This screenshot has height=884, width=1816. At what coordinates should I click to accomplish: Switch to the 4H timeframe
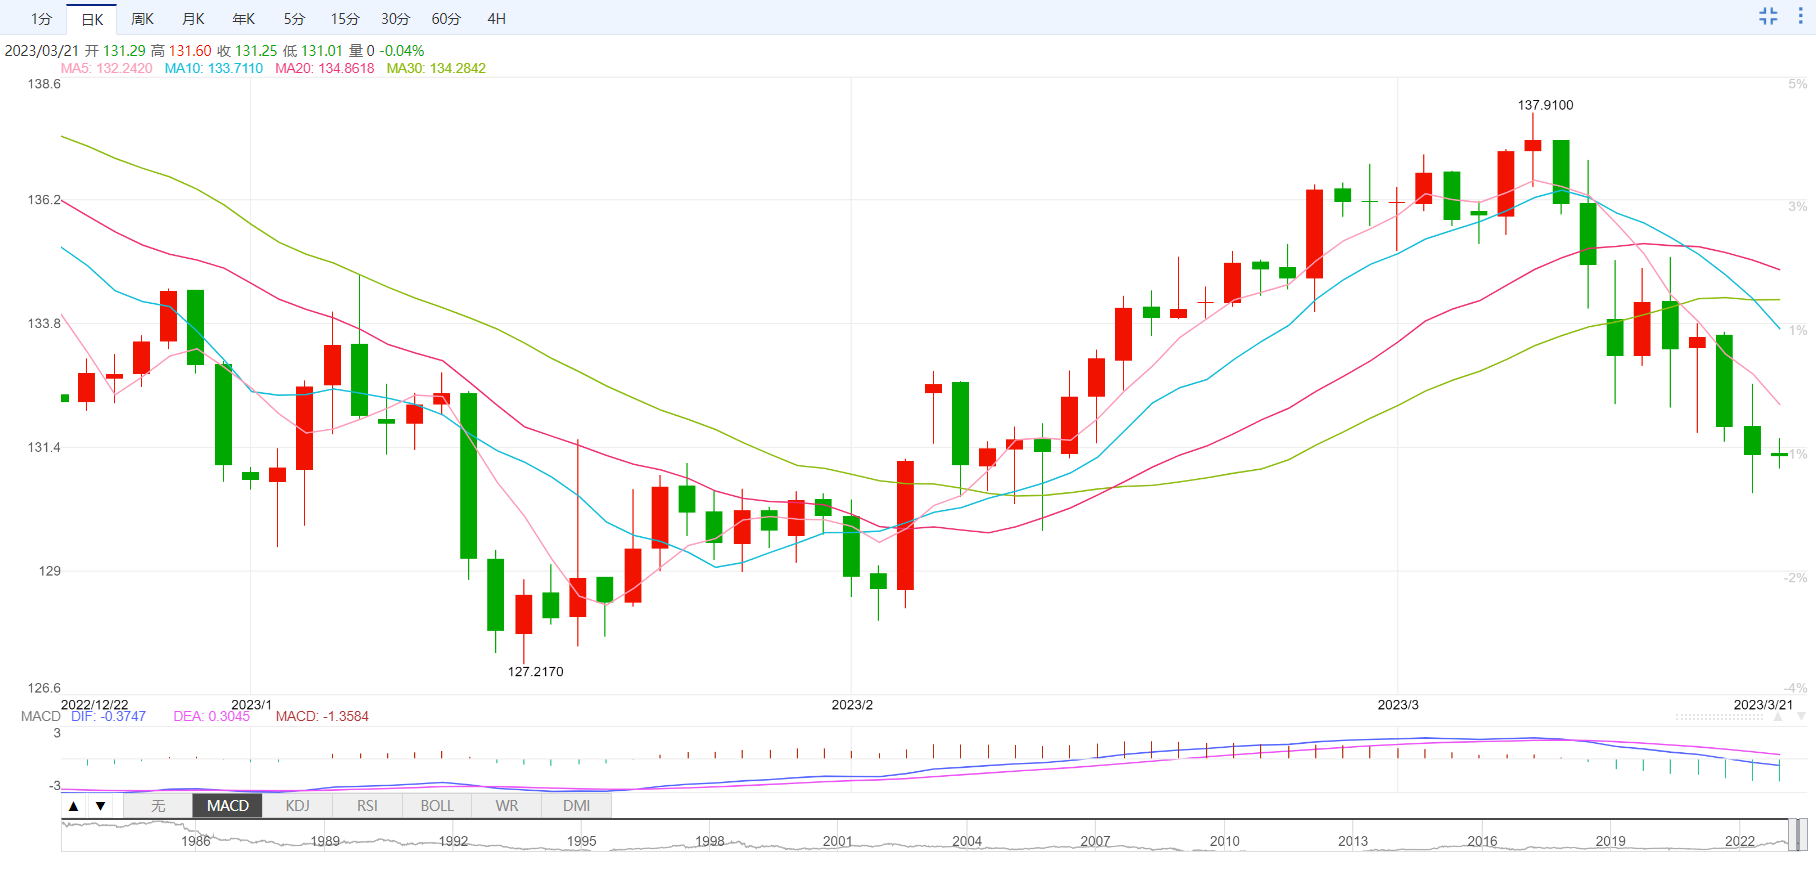pos(496,19)
